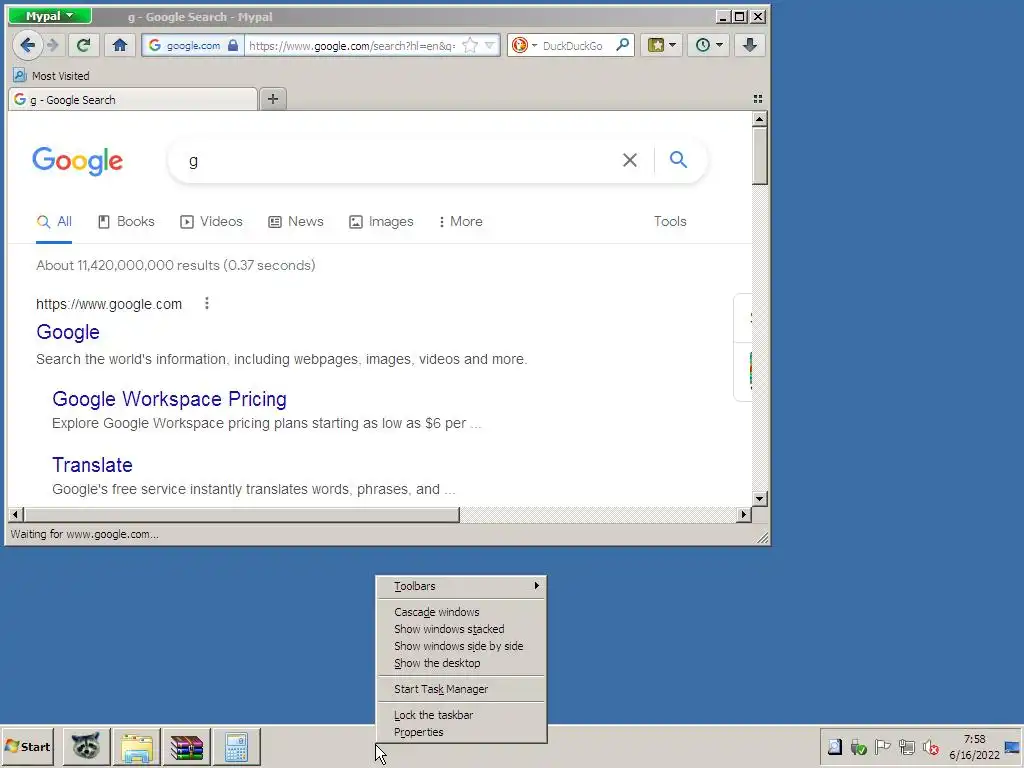Open the Start menu
Image resolution: width=1024 pixels, height=768 pixels.
(x=27, y=746)
